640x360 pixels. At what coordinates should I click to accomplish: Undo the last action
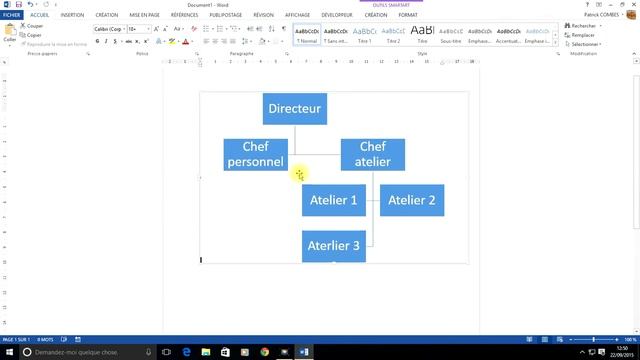30,4
